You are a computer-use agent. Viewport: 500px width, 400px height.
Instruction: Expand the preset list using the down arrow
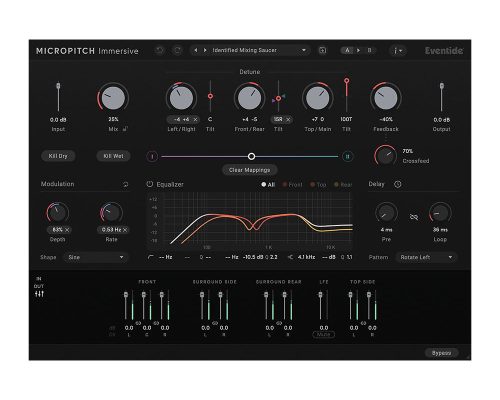tap(304, 50)
